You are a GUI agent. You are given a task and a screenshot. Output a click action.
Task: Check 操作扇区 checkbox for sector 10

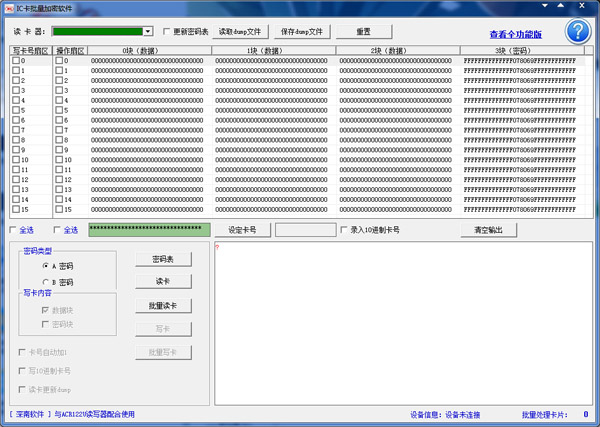point(59,160)
